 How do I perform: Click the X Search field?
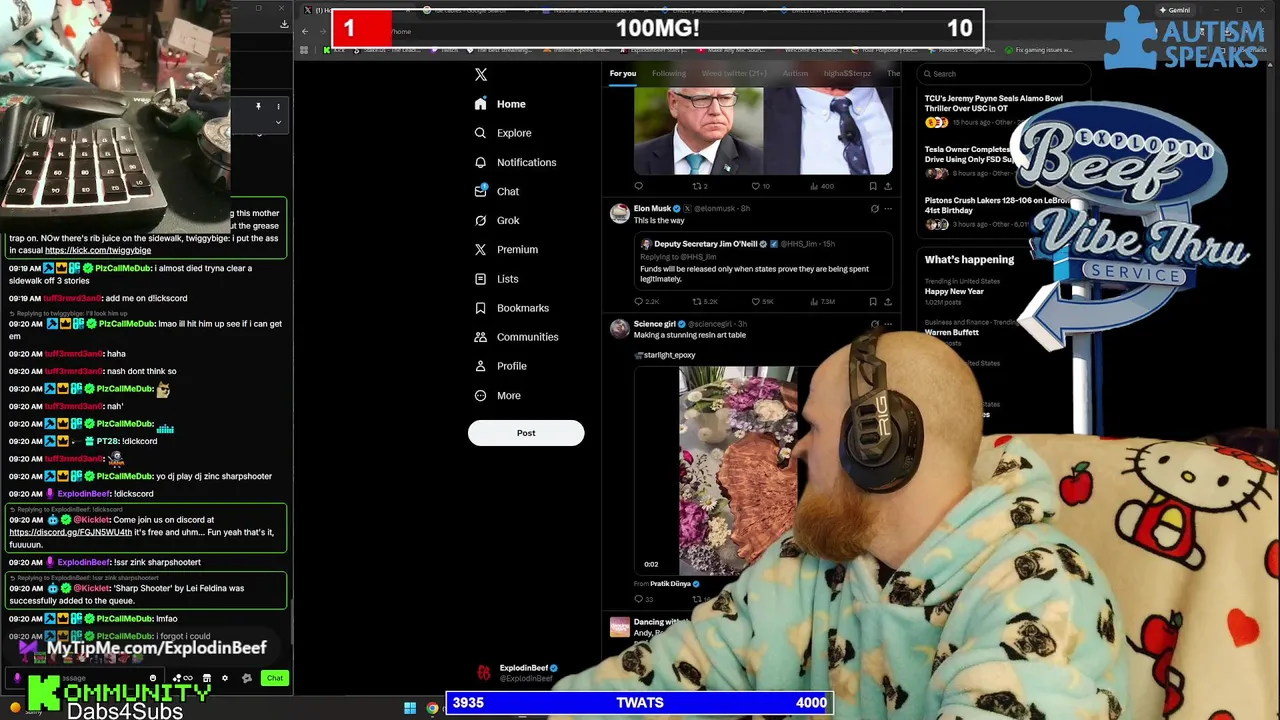click(x=1003, y=74)
